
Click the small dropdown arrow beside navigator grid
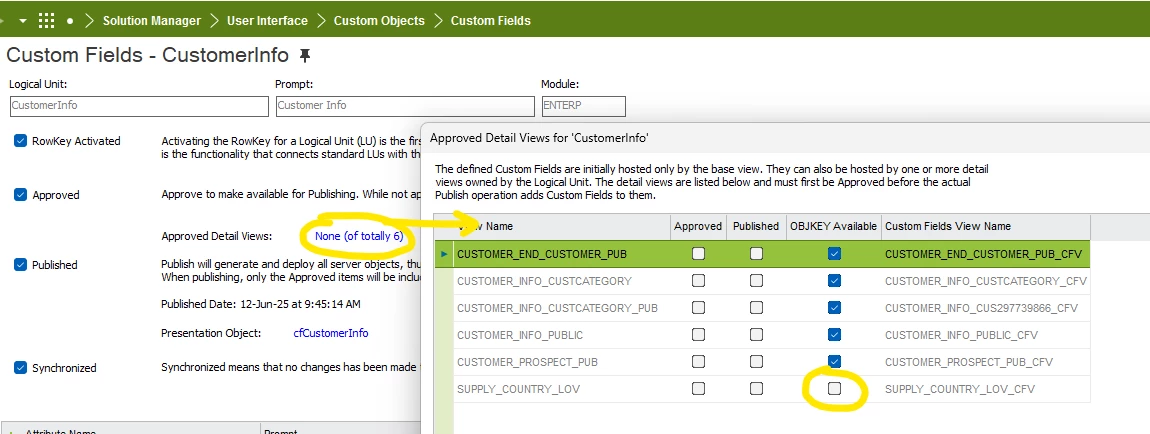[x=23, y=21]
